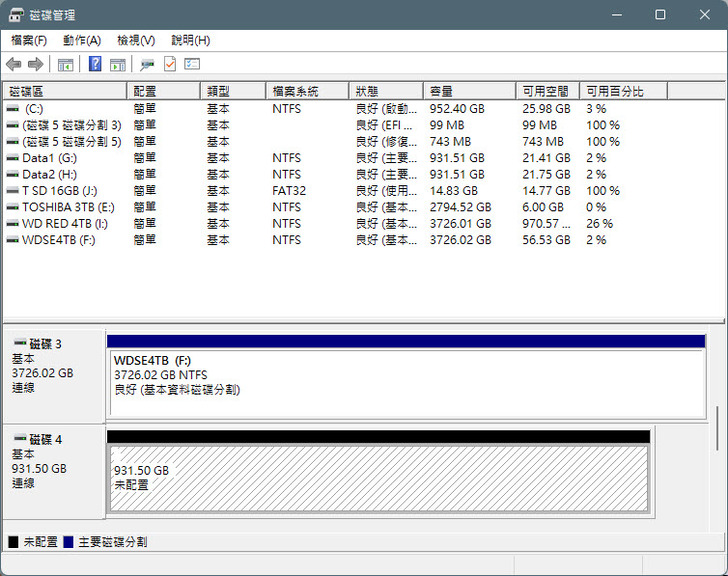Toggle the show/hide action pane icon
Image resolution: width=728 pixels, height=576 pixels.
(x=117, y=65)
